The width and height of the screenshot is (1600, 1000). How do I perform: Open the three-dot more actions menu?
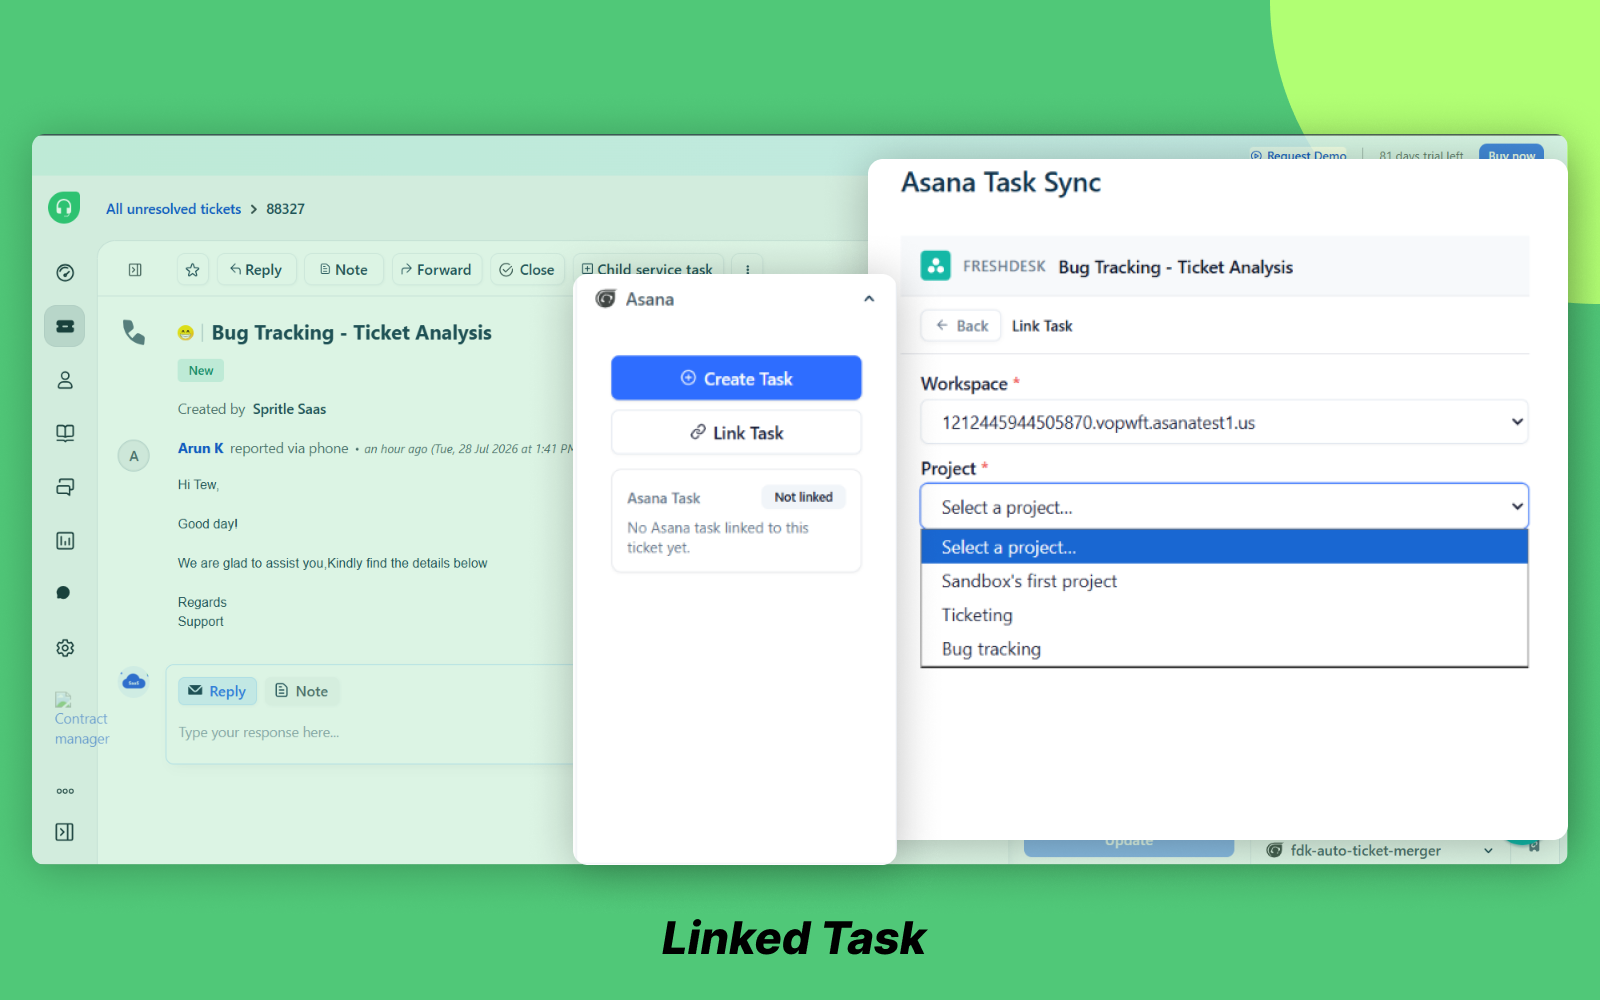[x=748, y=270]
